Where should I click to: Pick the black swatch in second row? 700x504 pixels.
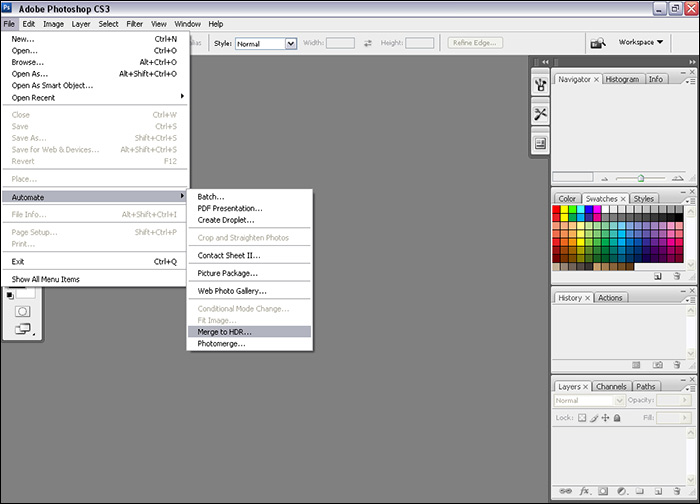(x=679, y=217)
